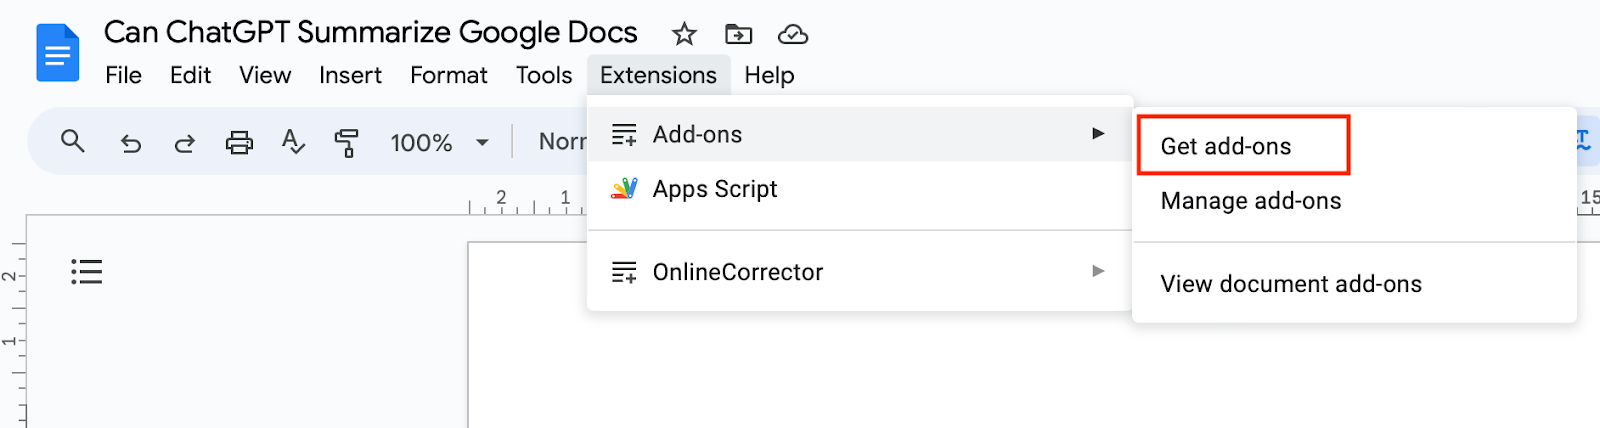This screenshot has width=1600, height=428.
Task: Redo the last action
Action: click(184, 143)
